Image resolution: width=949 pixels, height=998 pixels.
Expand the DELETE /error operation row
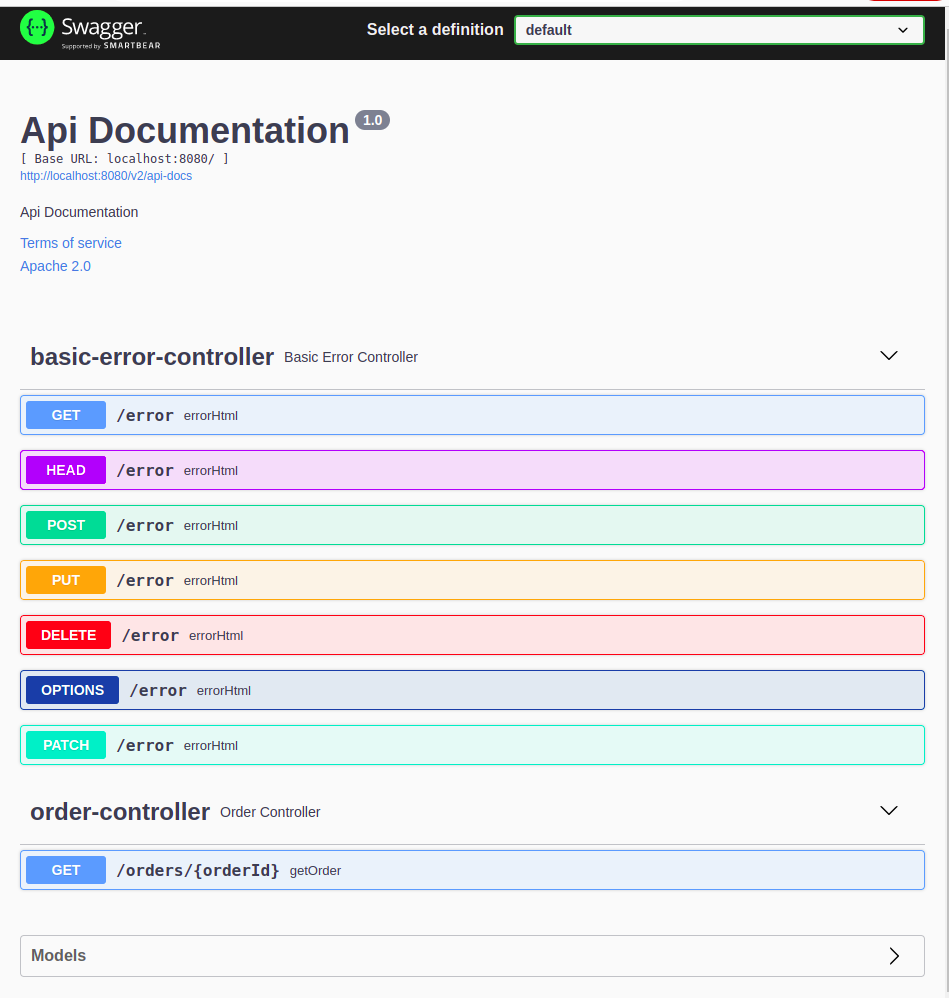pos(470,635)
